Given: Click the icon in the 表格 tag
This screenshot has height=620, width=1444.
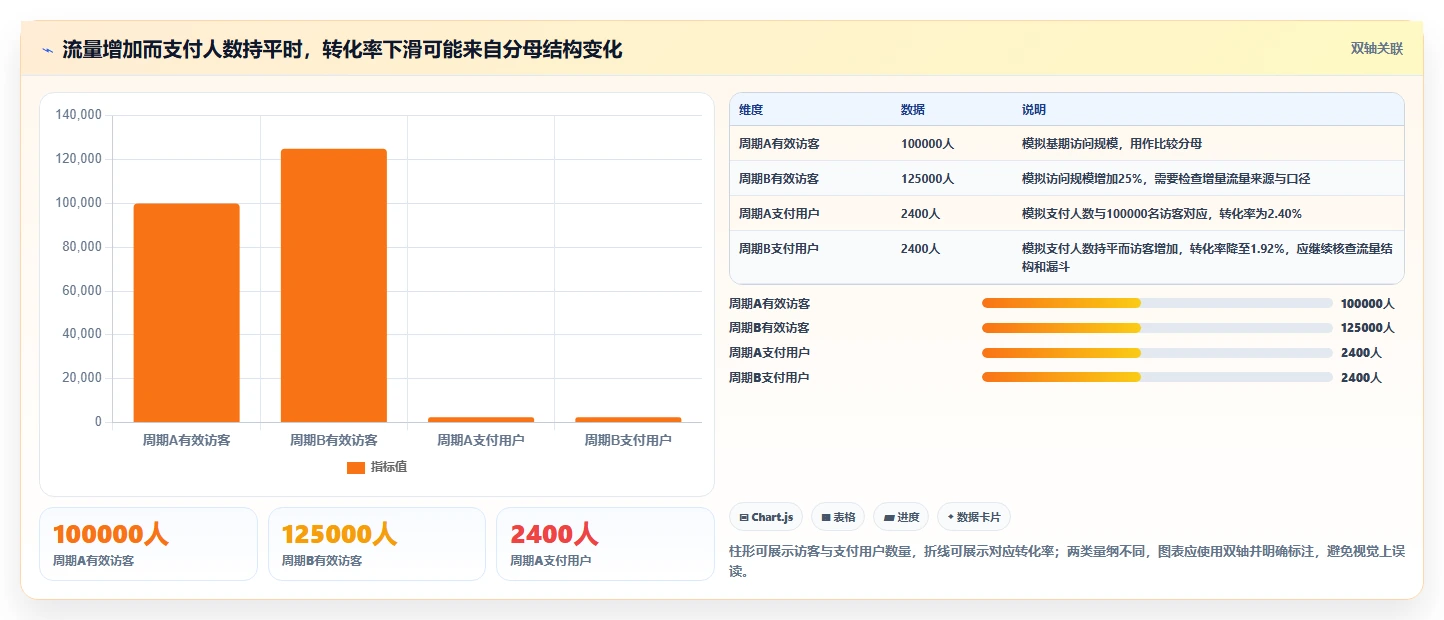Looking at the screenshot, I should [x=826, y=517].
